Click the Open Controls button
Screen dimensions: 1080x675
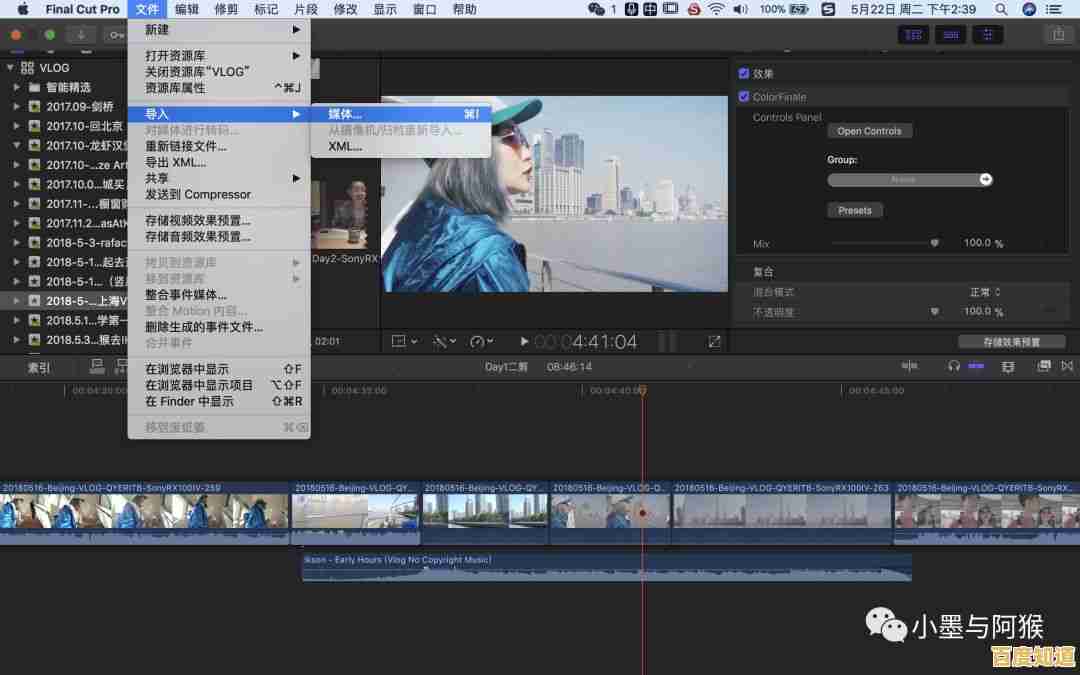pyautogui.click(x=870, y=130)
